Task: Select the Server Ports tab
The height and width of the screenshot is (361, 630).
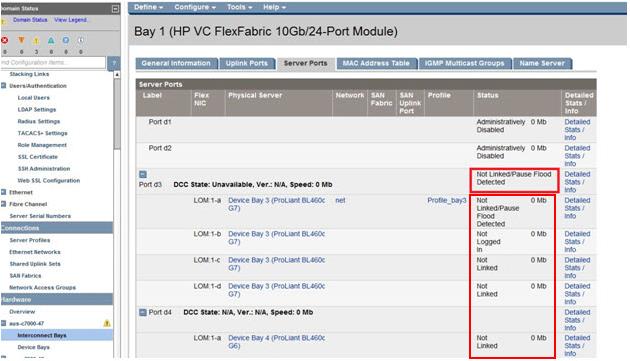Action: (305, 64)
